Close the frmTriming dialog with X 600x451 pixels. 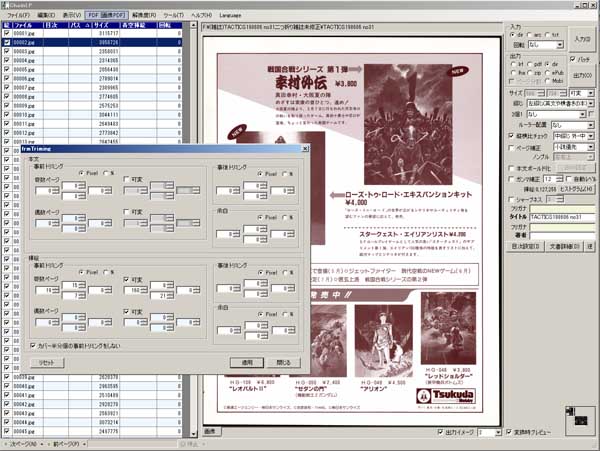pos(305,148)
